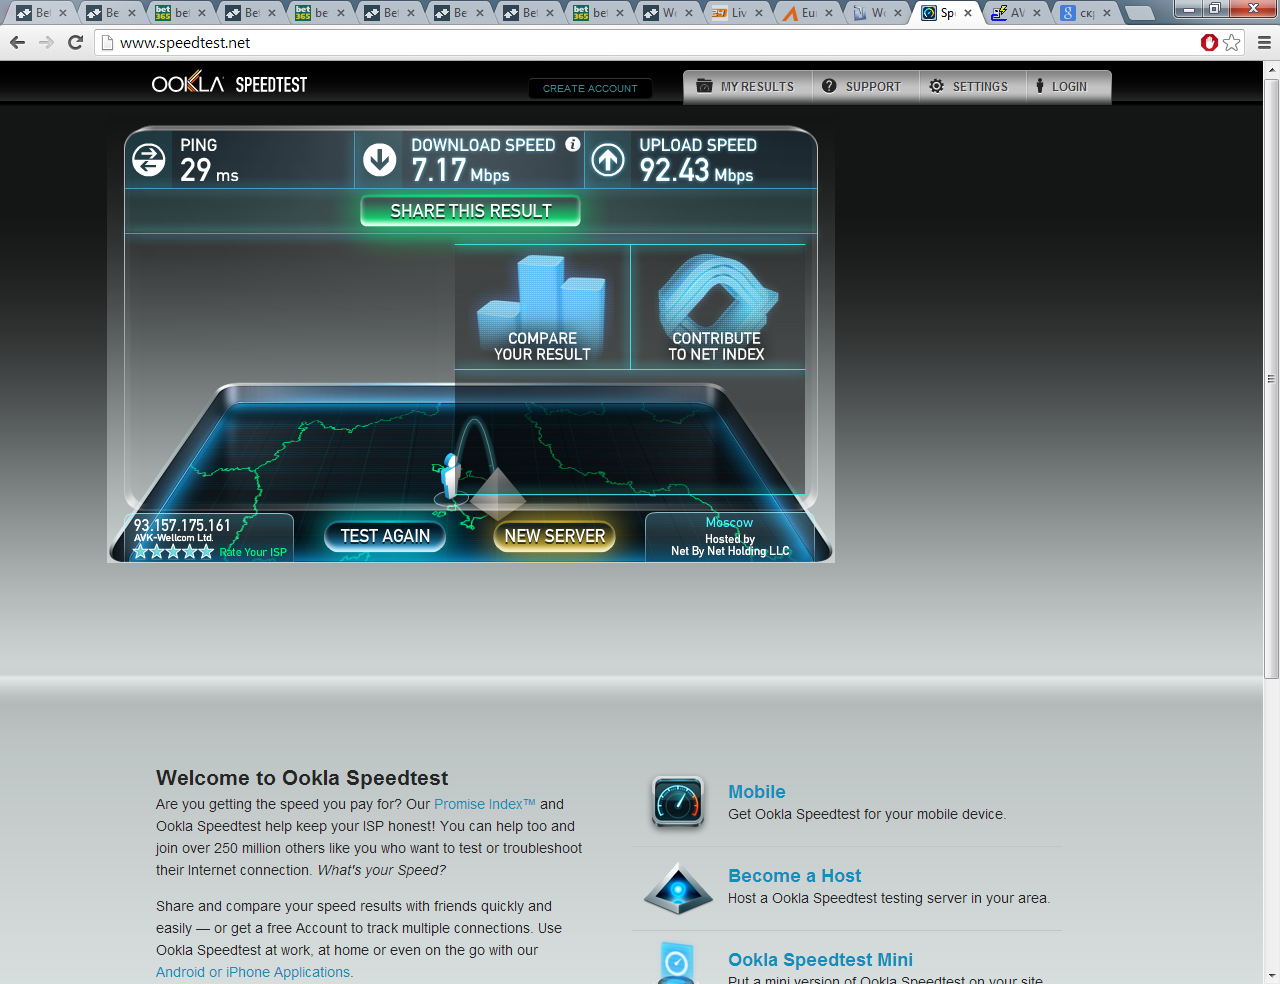Click the Speedtest Mini clock icon
Image resolution: width=1280 pixels, height=984 pixels.
click(x=677, y=962)
